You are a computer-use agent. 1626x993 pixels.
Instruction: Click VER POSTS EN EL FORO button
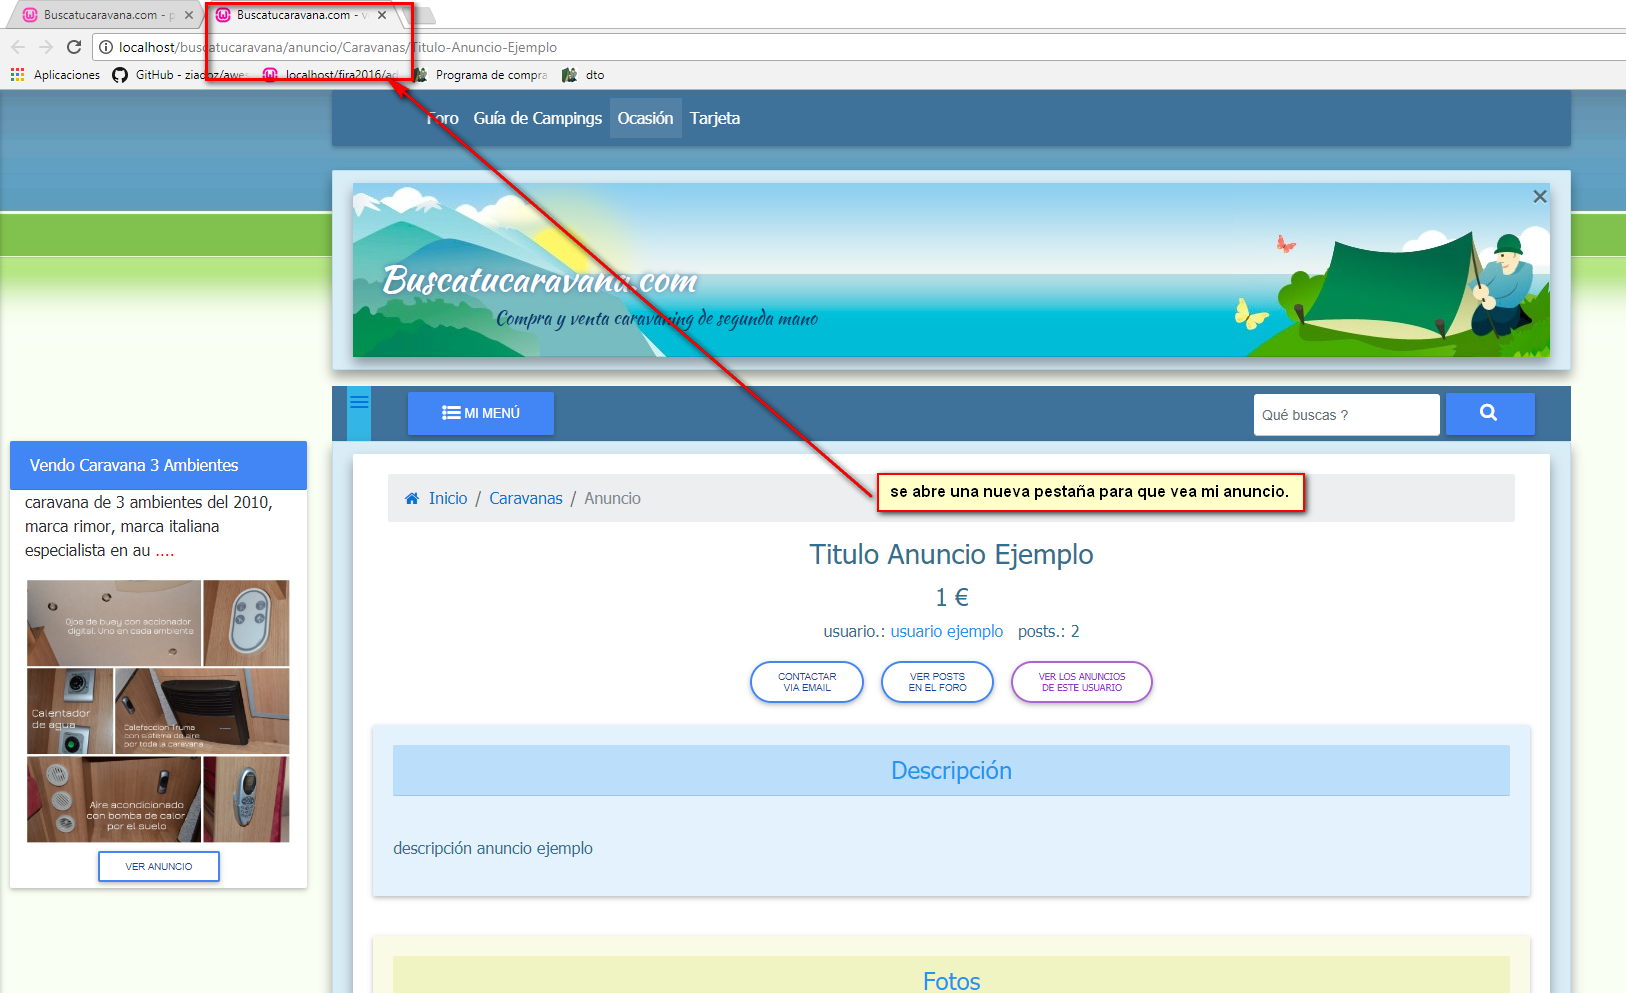coord(937,682)
